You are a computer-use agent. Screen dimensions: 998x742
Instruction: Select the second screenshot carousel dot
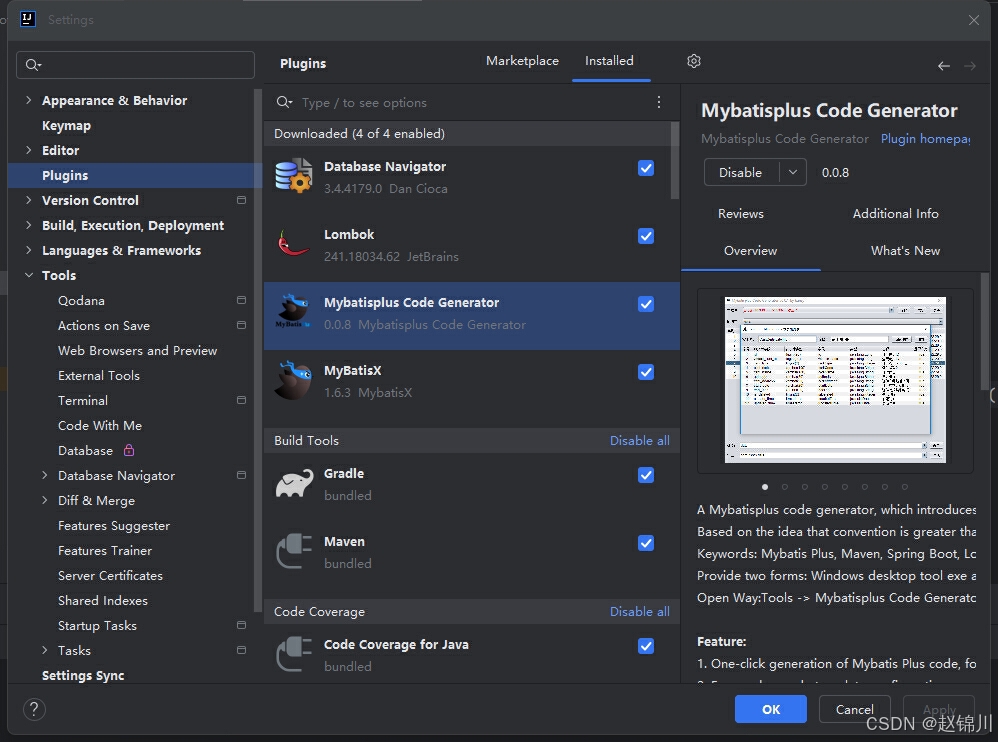tap(785, 487)
